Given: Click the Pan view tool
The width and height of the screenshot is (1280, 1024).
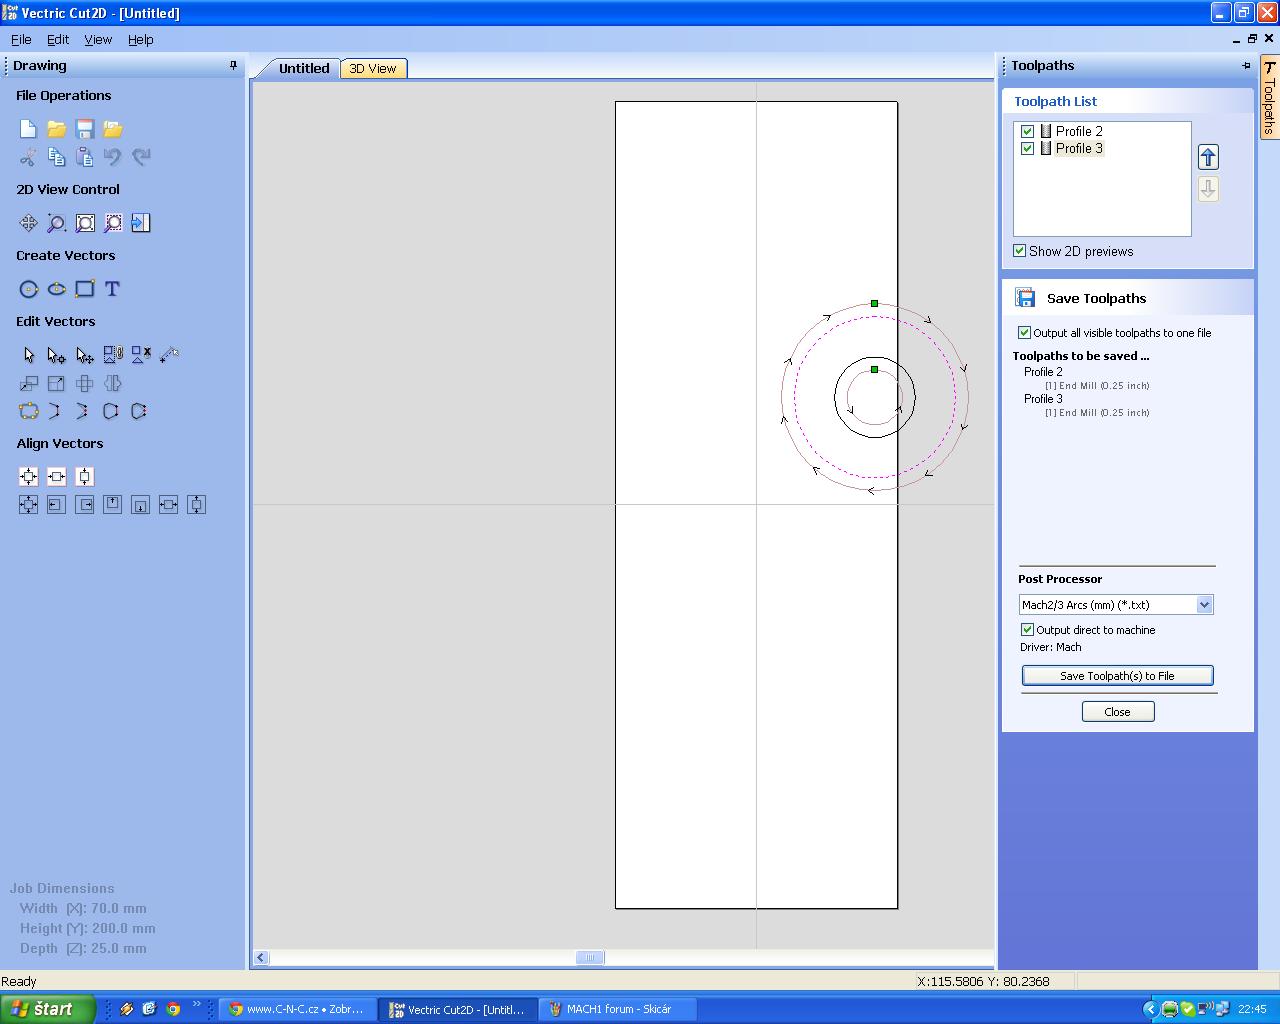Looking at the screenshot, I should pos(28,223).
